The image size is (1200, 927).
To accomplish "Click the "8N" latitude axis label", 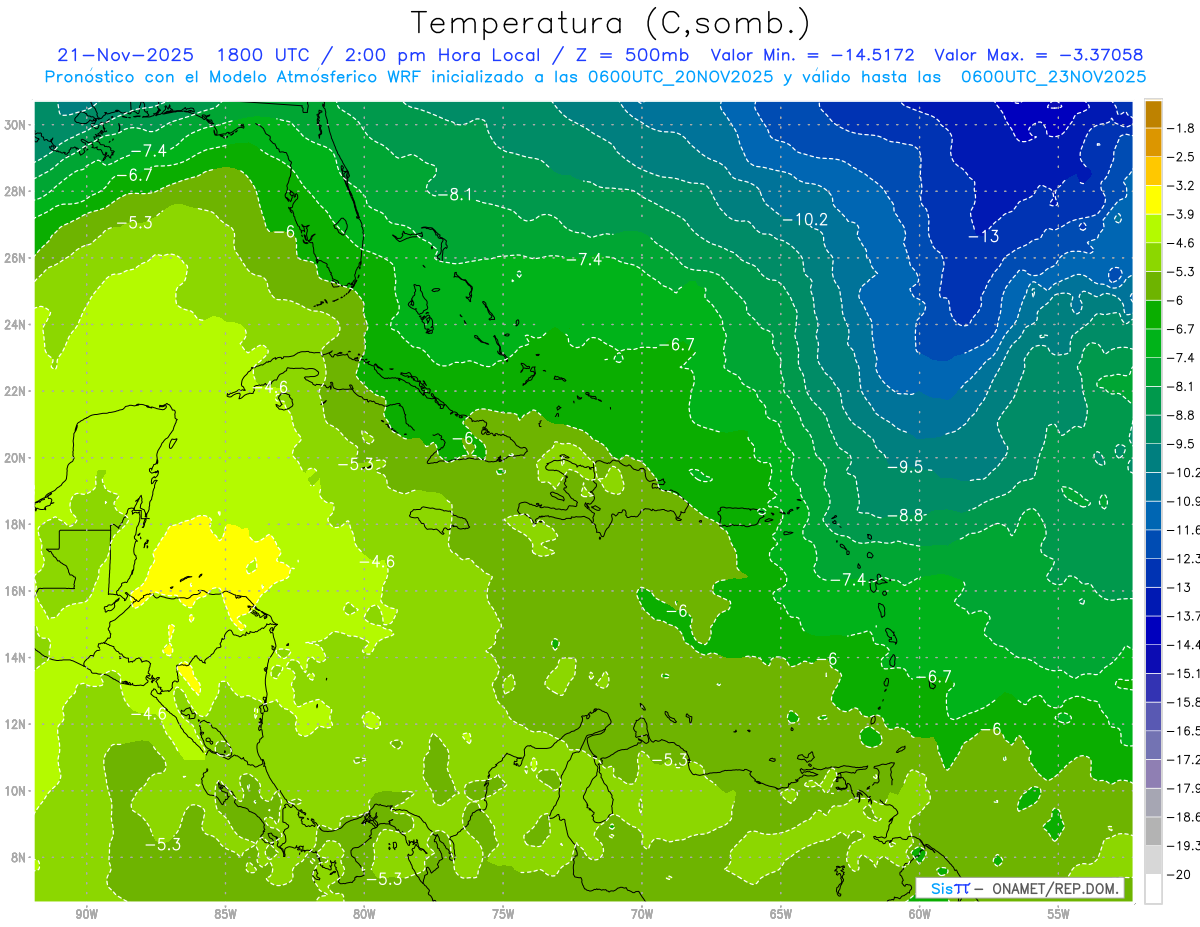I will pos(20,857).
